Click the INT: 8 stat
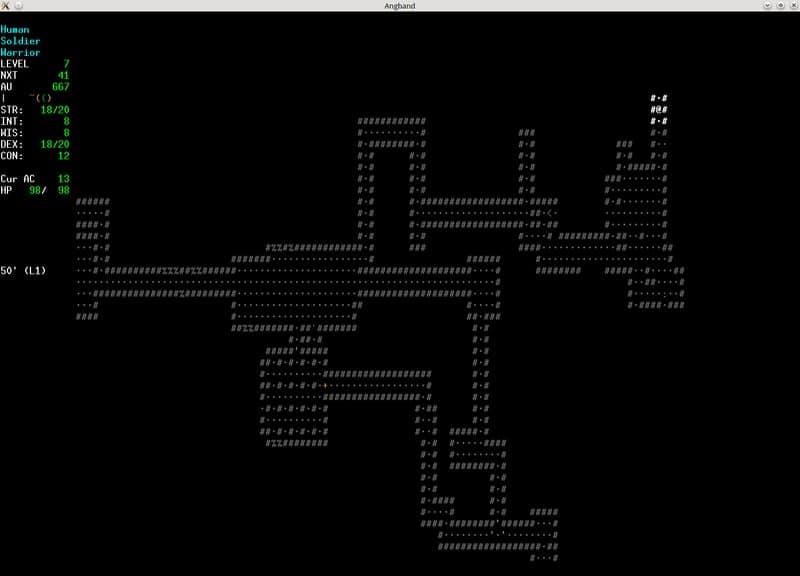 coord(35,121)
